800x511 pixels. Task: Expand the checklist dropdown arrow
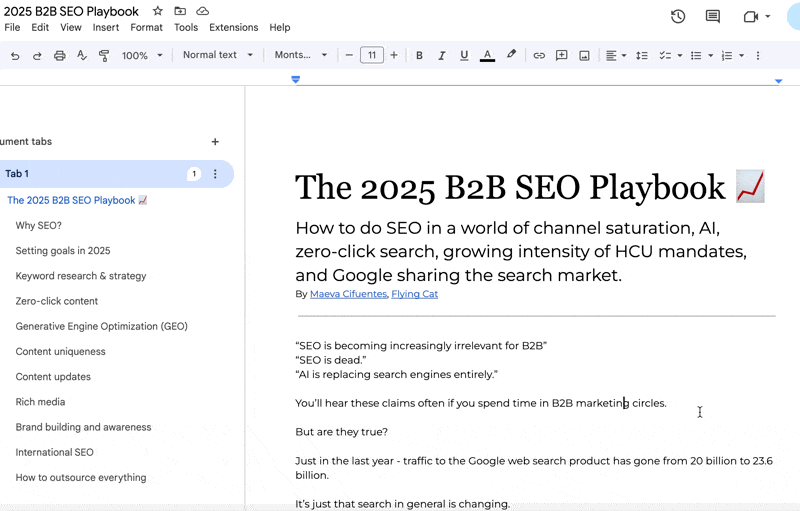[680, 56]
